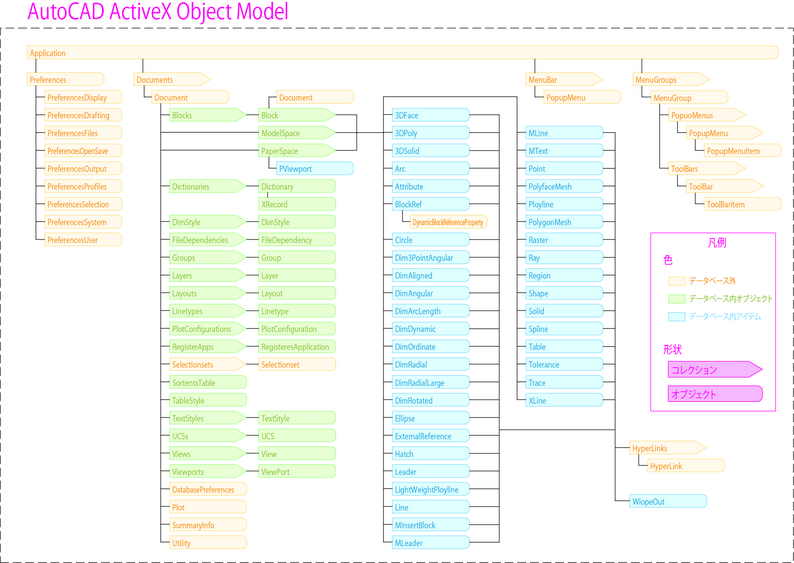Screen dimensions: 794x563
Task: Select the PreferencesSystem node
Action: pos(84,222)
